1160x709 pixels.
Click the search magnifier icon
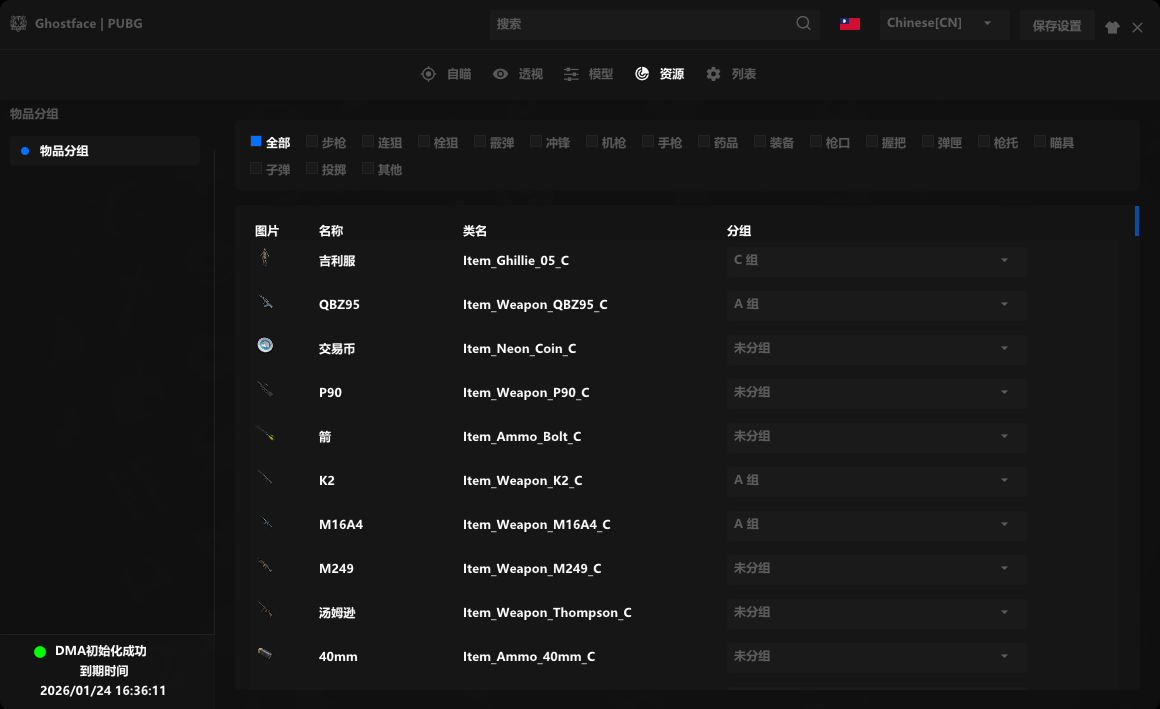pos(803,24)
